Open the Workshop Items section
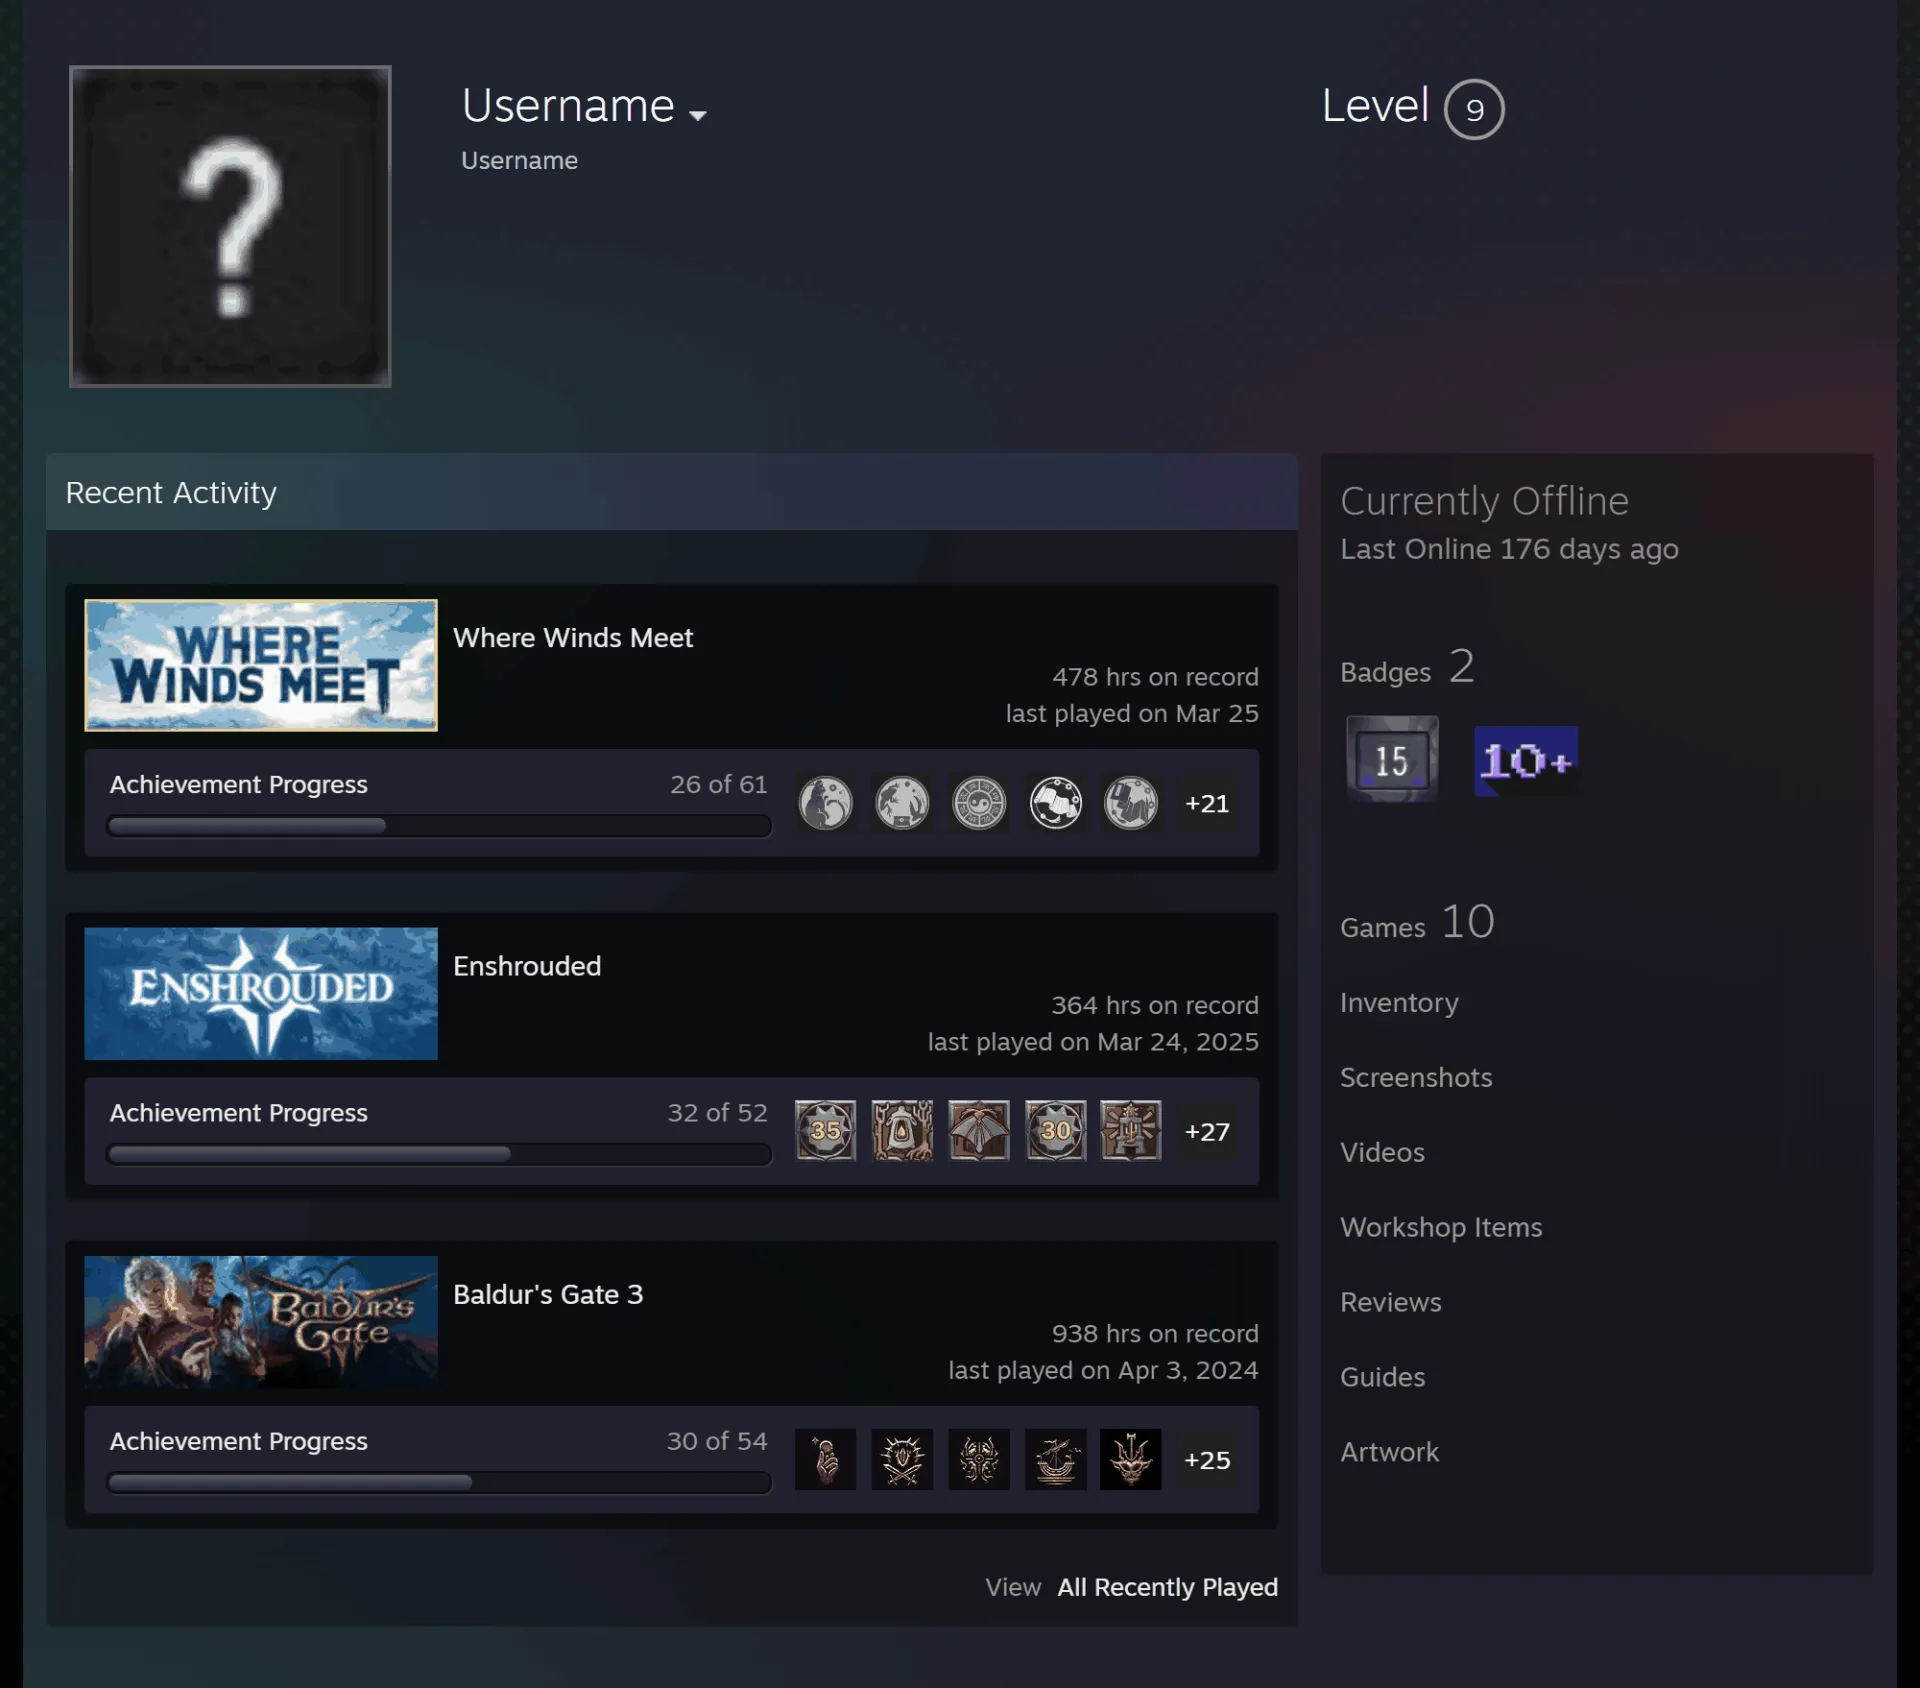This screenshot has height=1688, width=1920. point(1441,1227)
